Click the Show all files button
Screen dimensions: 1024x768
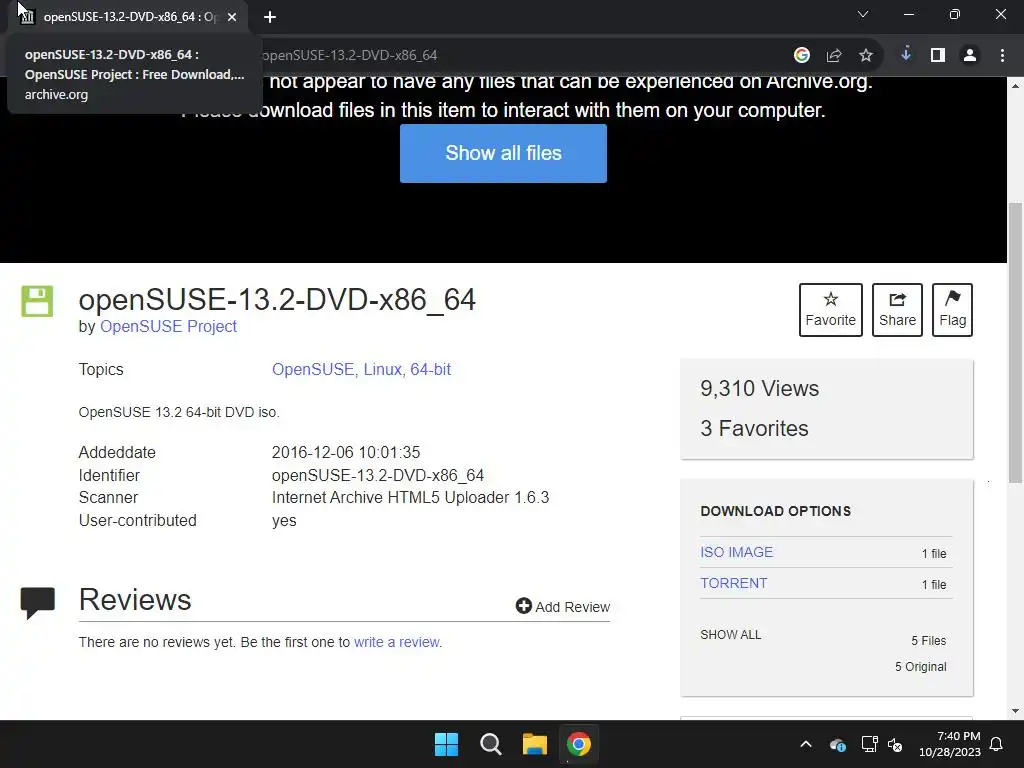pos(503,153)
